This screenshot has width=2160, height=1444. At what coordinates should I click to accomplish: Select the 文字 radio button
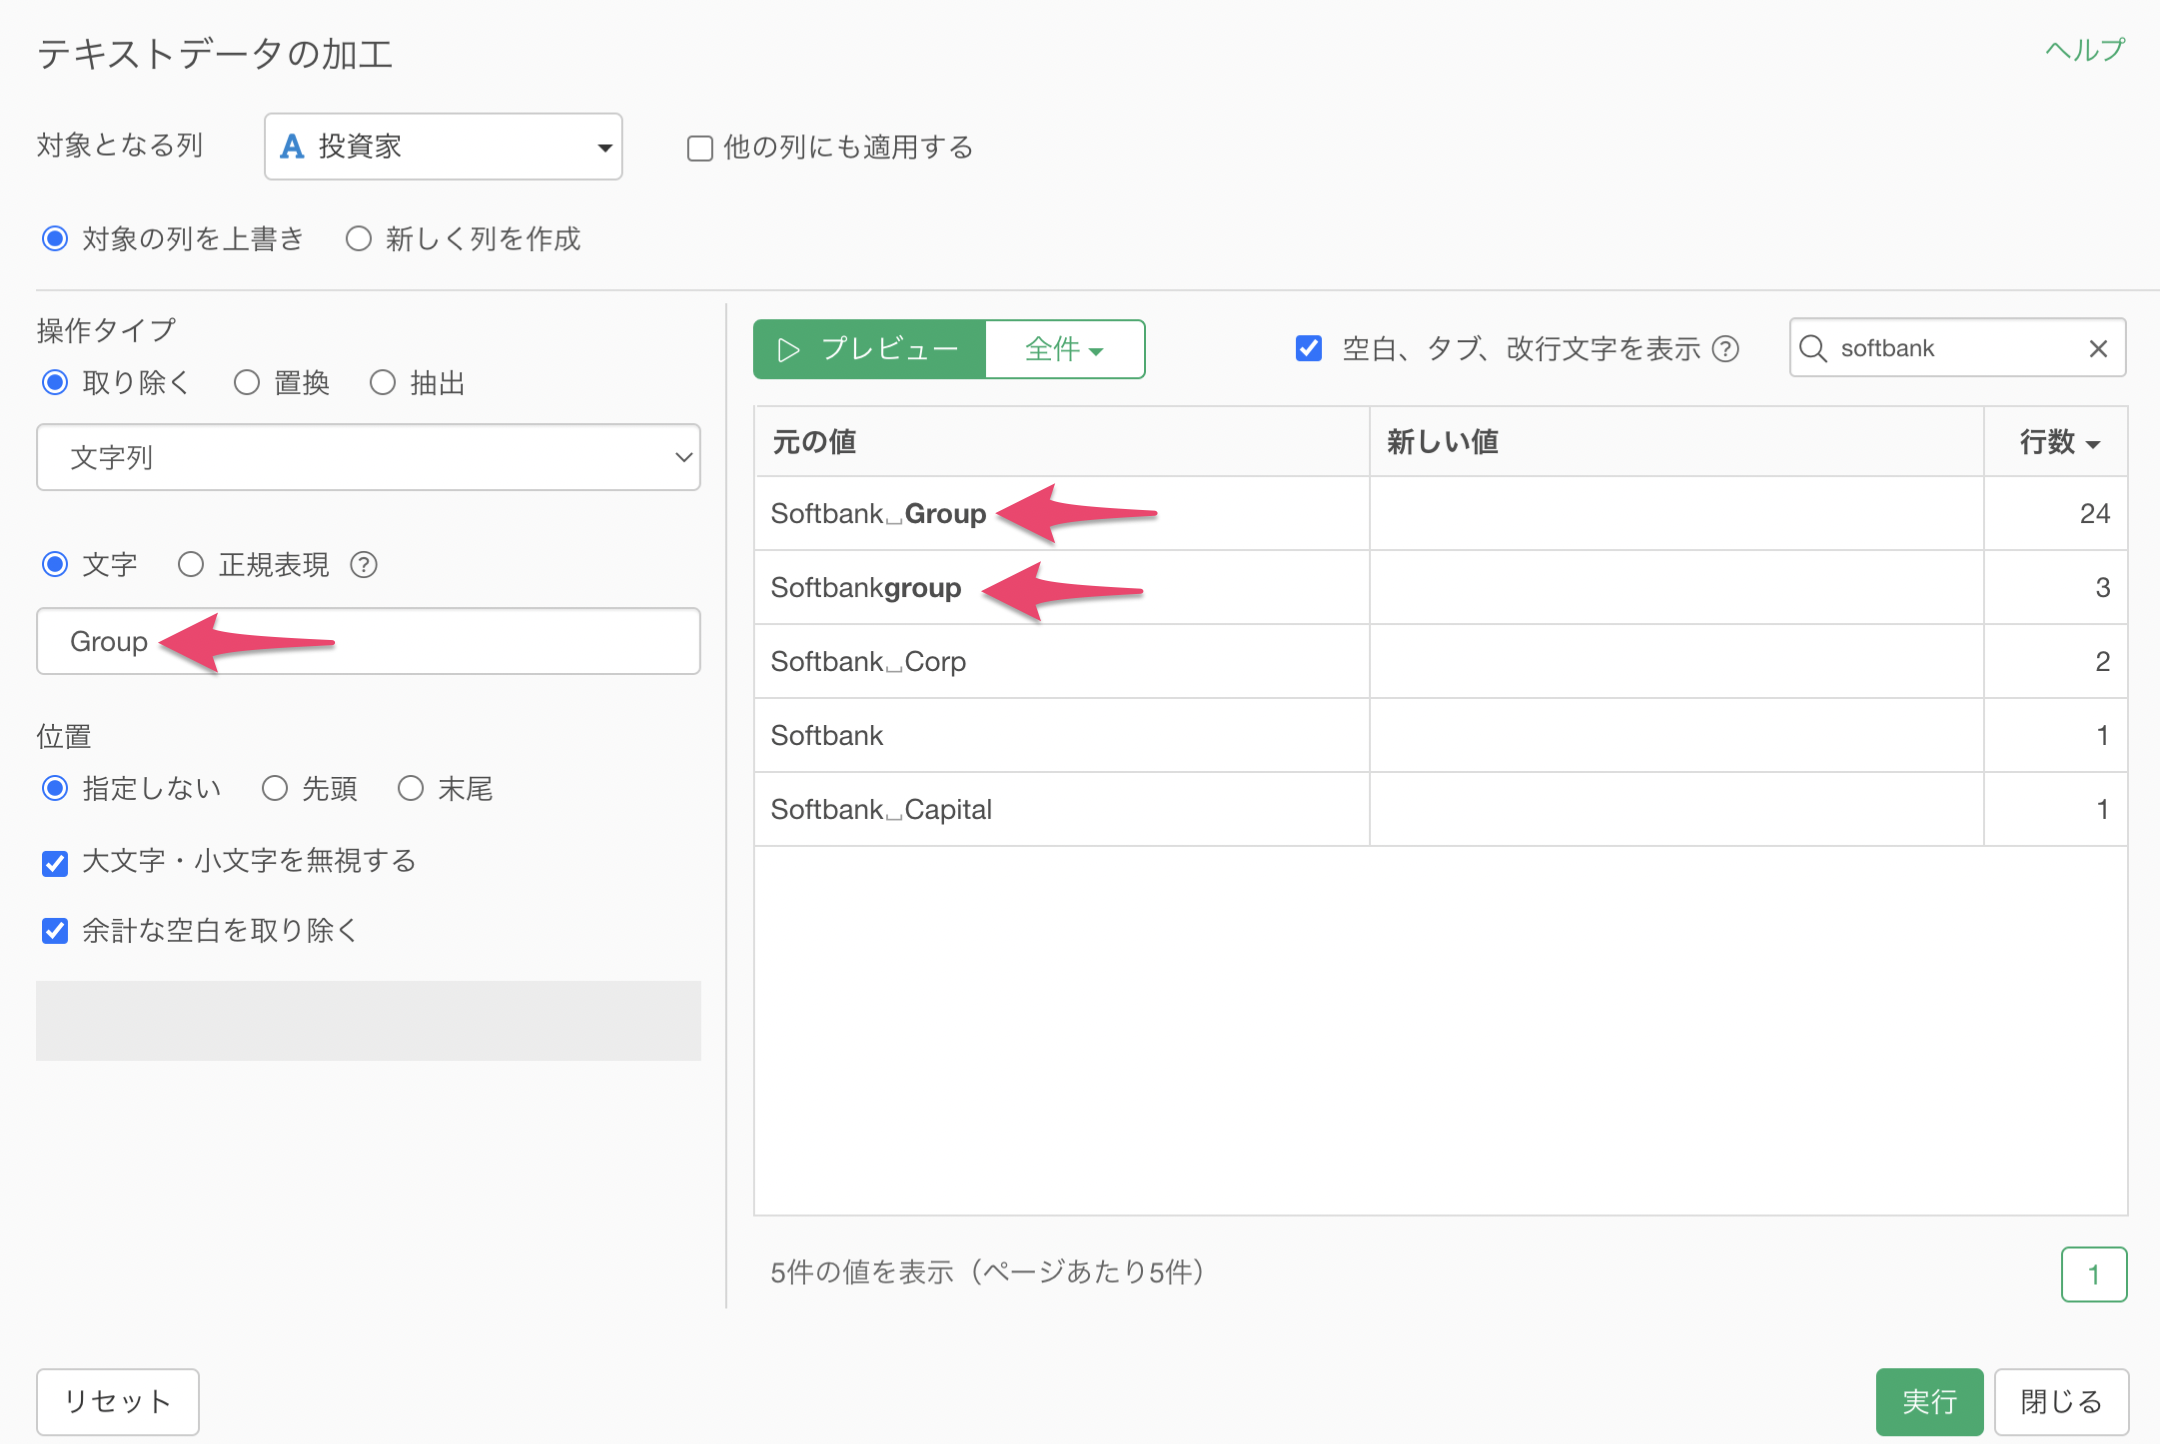point(55,565)
